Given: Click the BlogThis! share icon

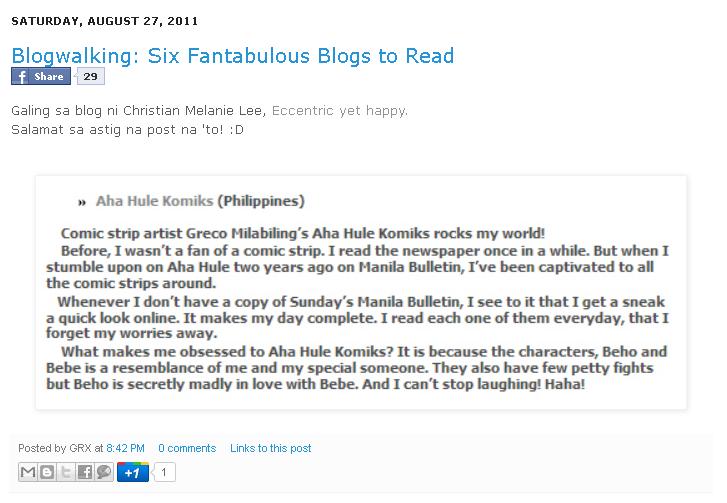Looking at the screenshot, I should (x=47, y=472).
